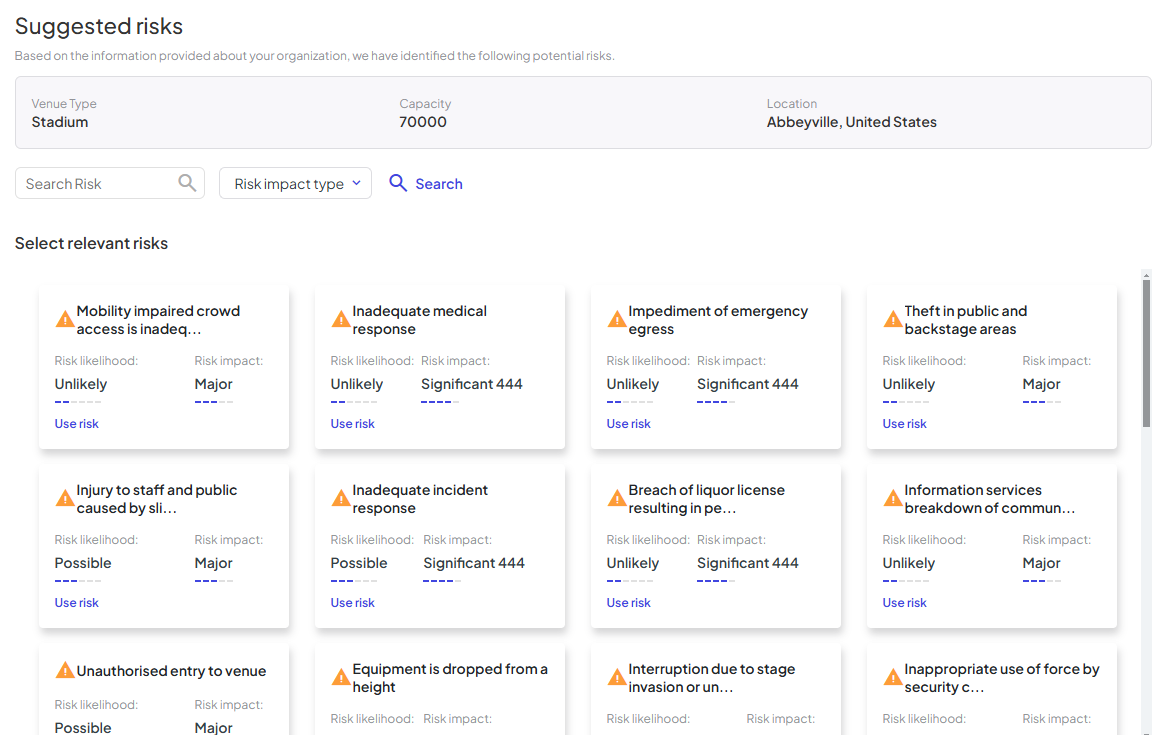Use risk for Inadequate incident response
Image resolution: width=1164 pixels, height=735 pixels.
tap(353, 602)
